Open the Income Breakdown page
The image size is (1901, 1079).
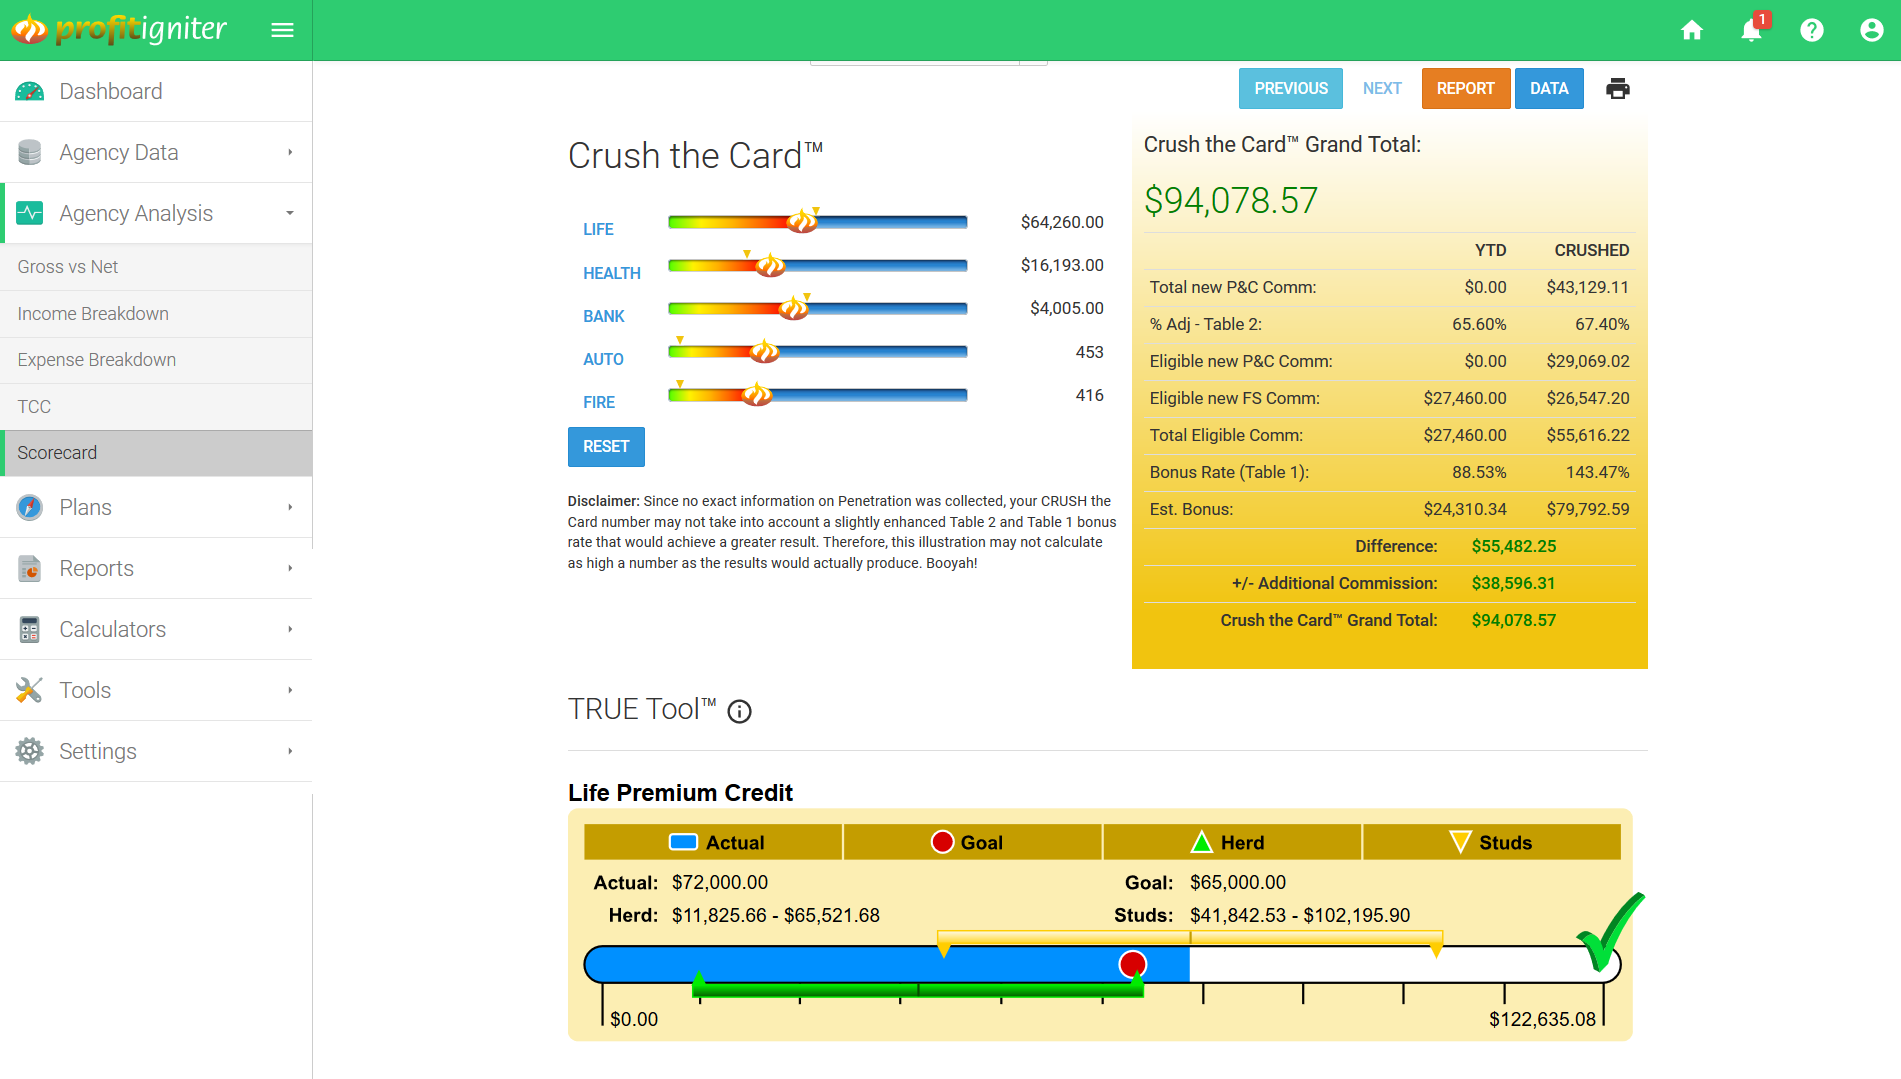tap(93, 314)
